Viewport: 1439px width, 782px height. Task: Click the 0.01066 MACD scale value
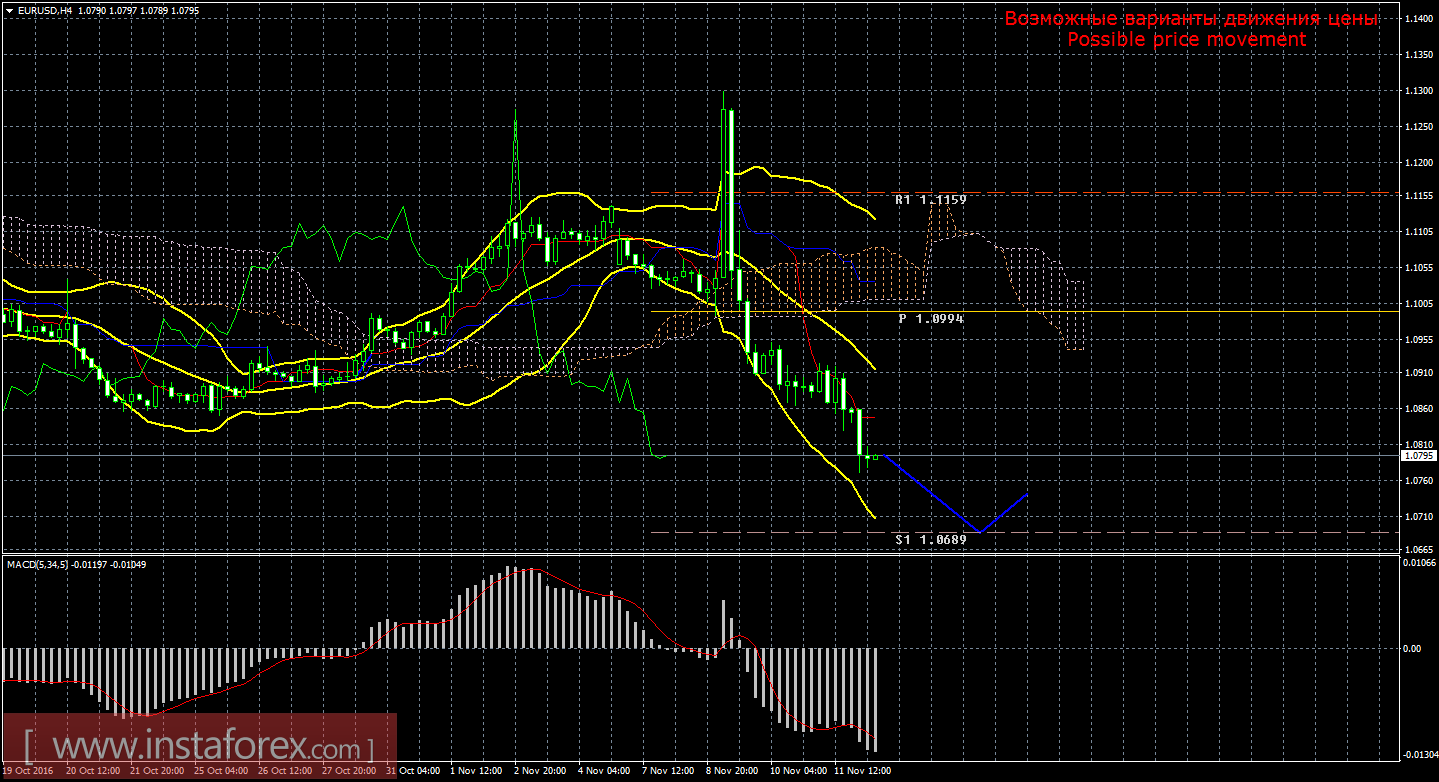point(1419,564)
